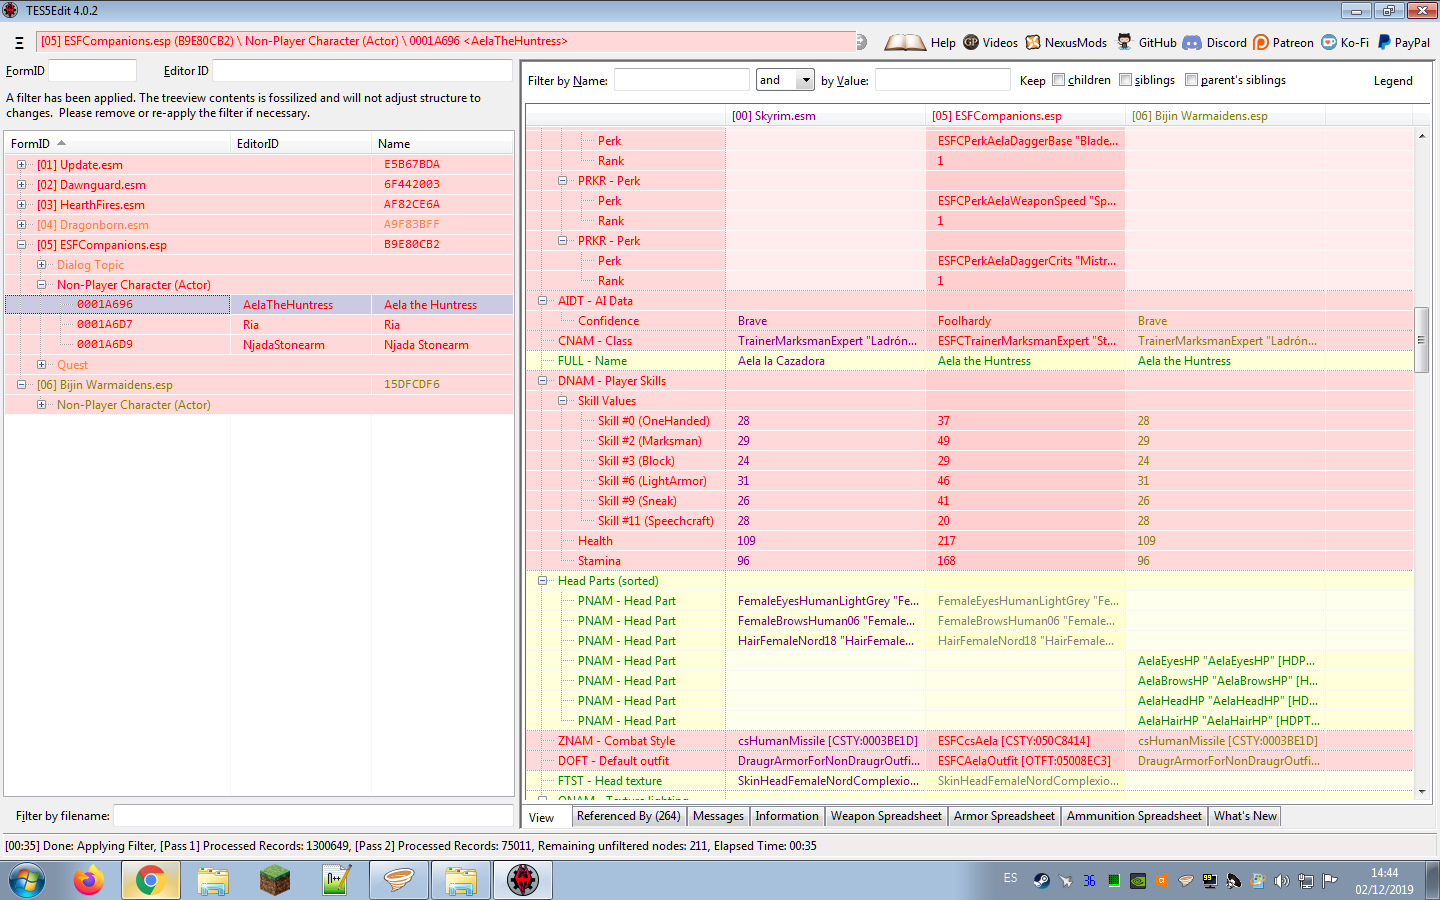Expand the [01] Update.esm node
This screenshot has width=1440, height=900.
coord(21,165)
